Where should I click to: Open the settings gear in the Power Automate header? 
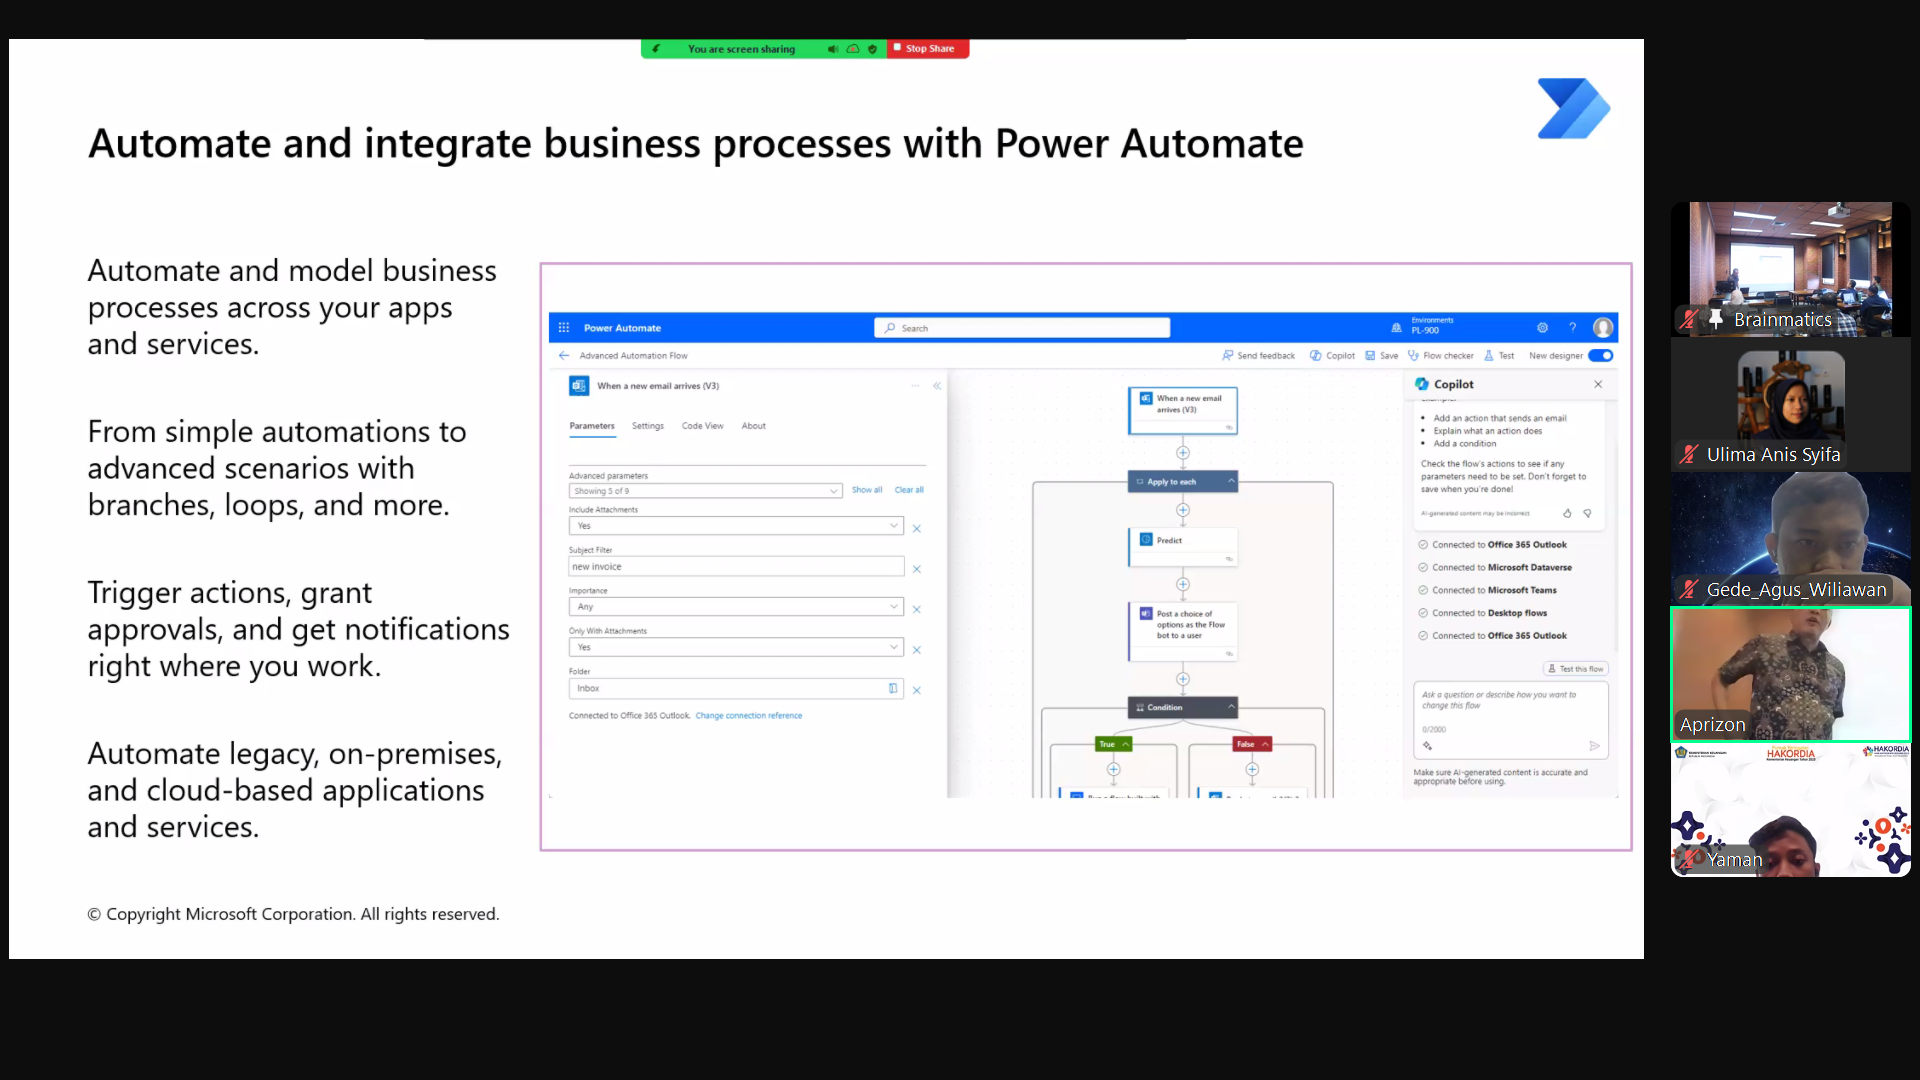point(1542,328)
